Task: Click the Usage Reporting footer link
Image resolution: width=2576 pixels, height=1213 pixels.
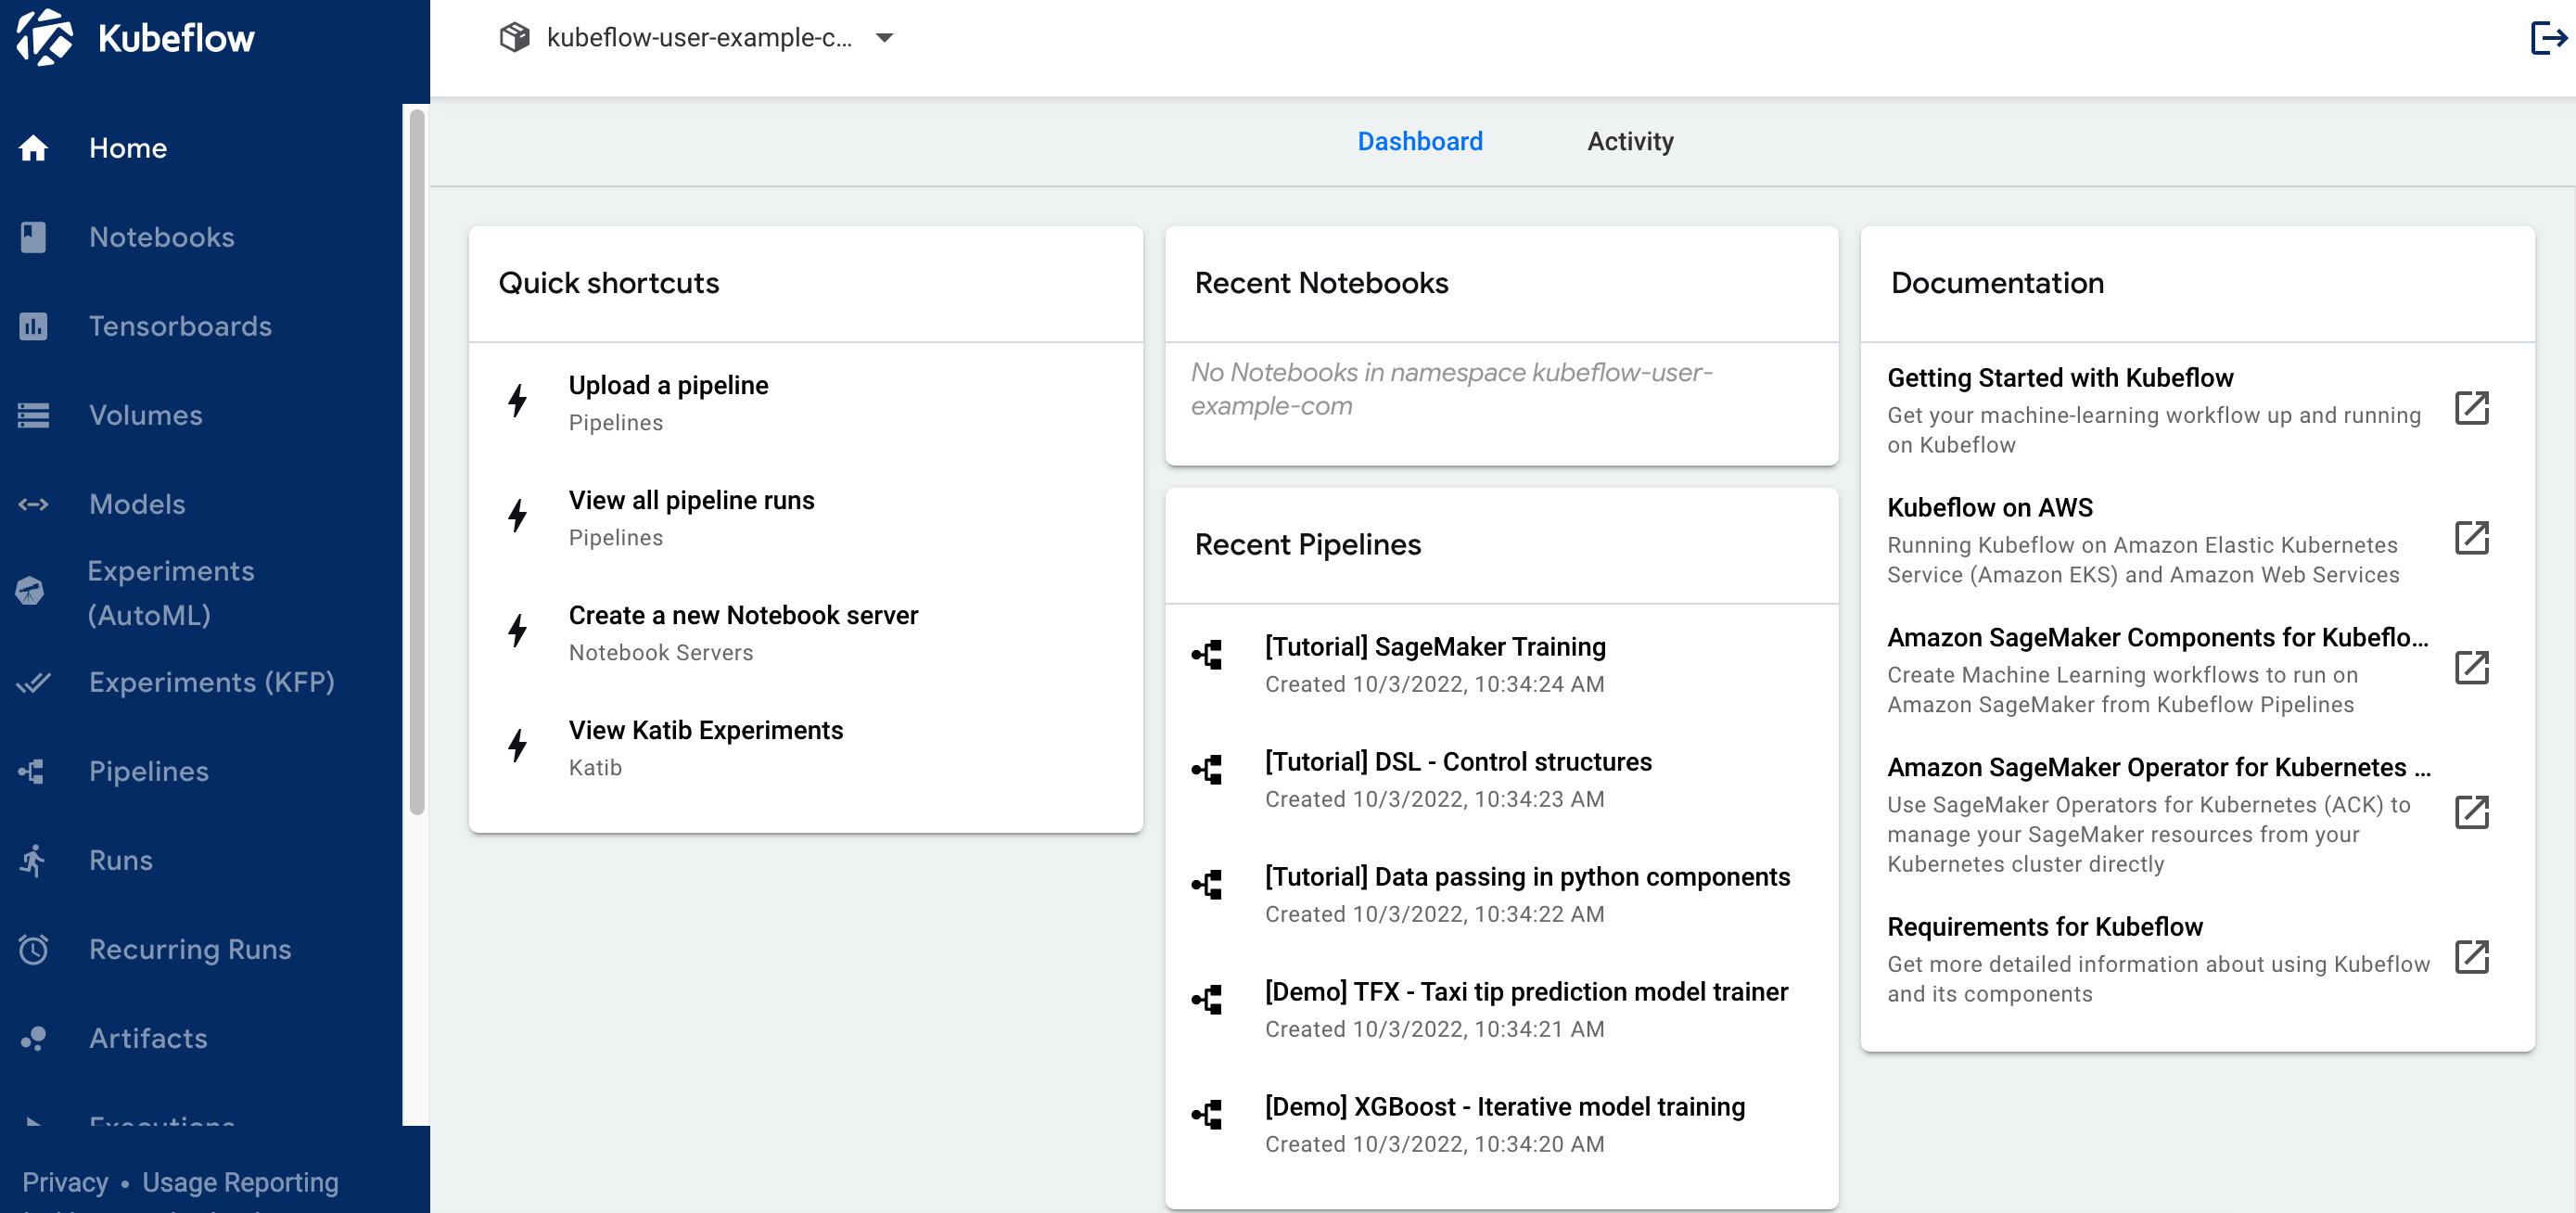Action: point(240,1182)
